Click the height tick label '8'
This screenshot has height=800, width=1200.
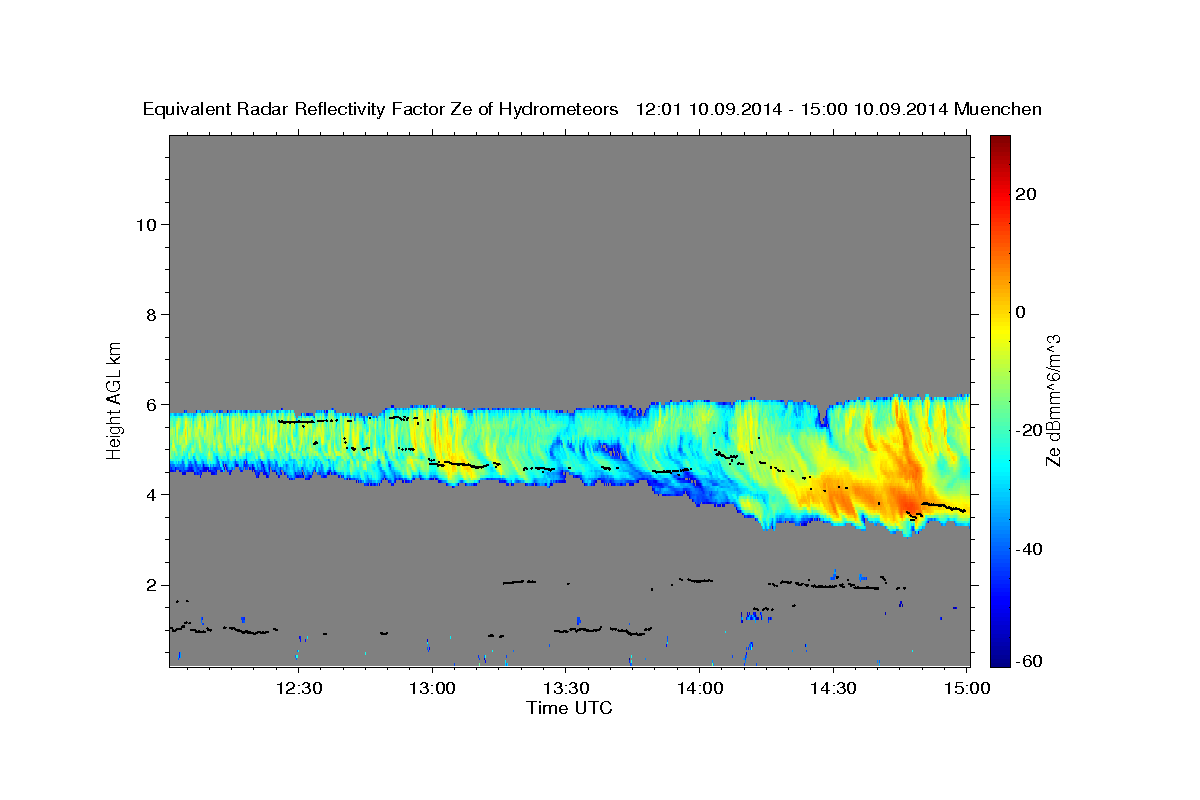coord(153,314)
